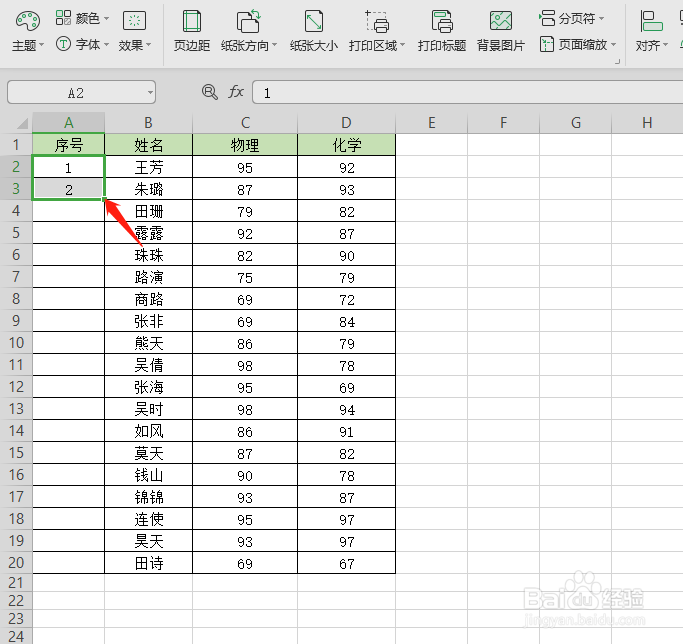Expand the 主题 dropdown arrow
The image size is (683, 644).
[42, 45]
